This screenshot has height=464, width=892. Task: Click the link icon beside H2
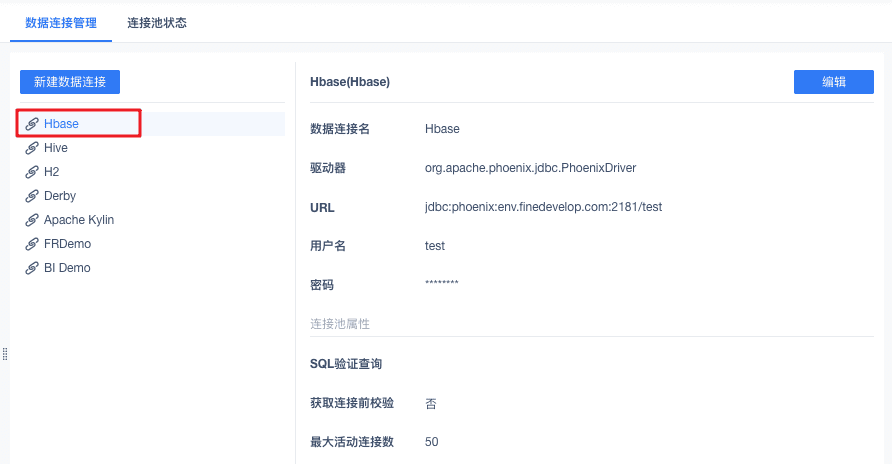click(33, 172)
